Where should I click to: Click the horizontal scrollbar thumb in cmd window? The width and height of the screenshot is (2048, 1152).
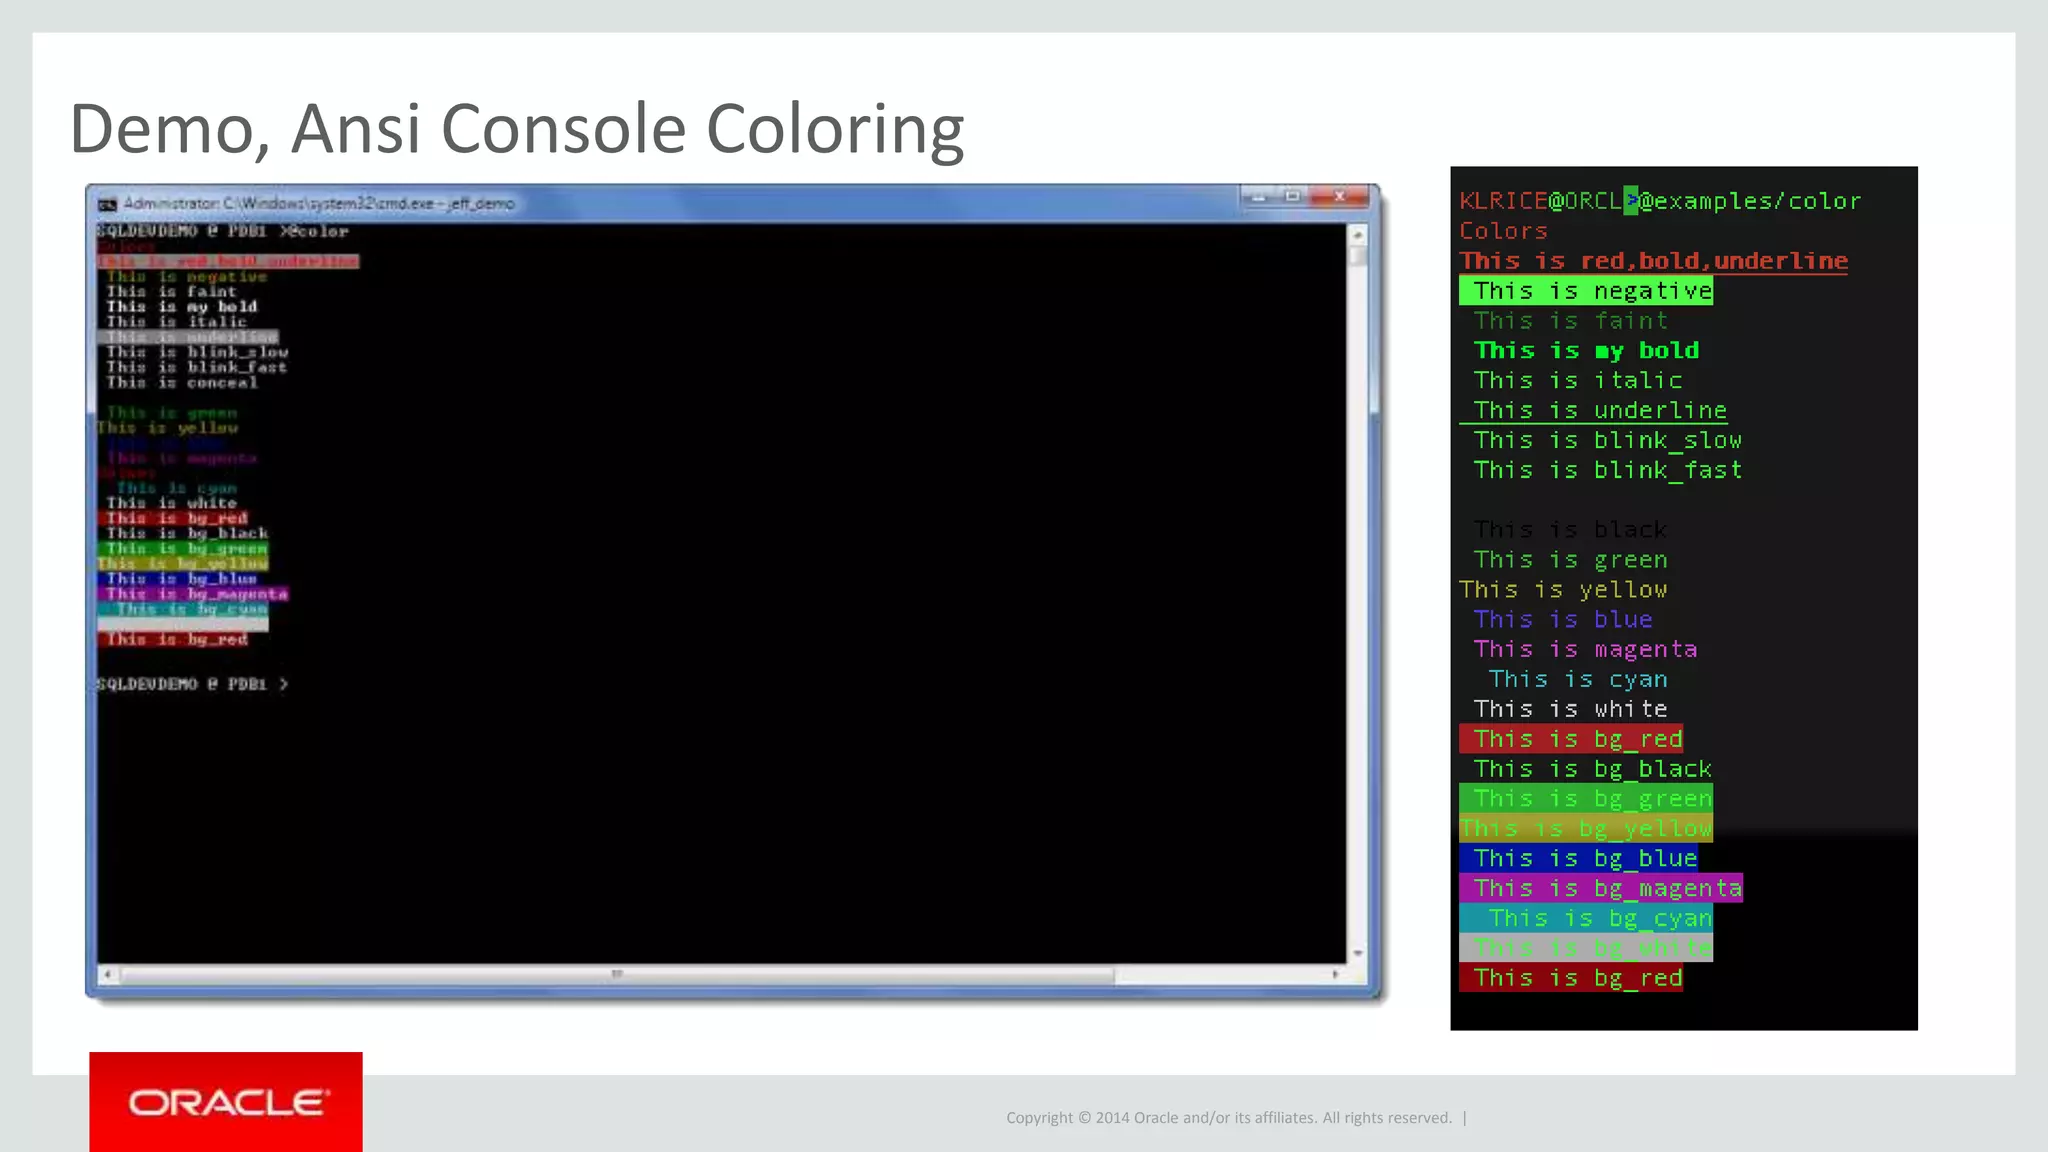pos(616,974)
